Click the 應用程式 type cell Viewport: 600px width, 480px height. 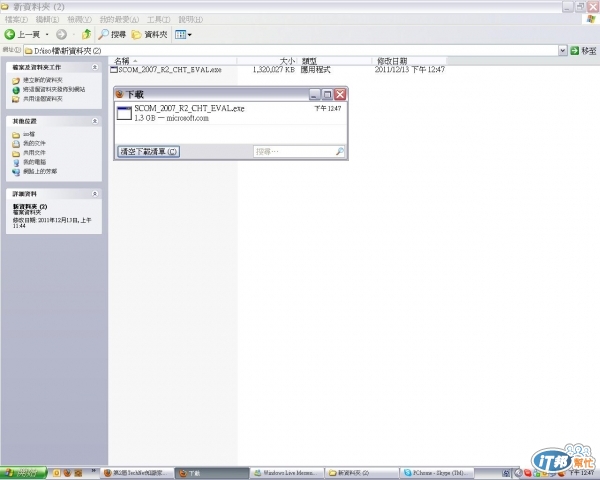(x=315, y=70)
